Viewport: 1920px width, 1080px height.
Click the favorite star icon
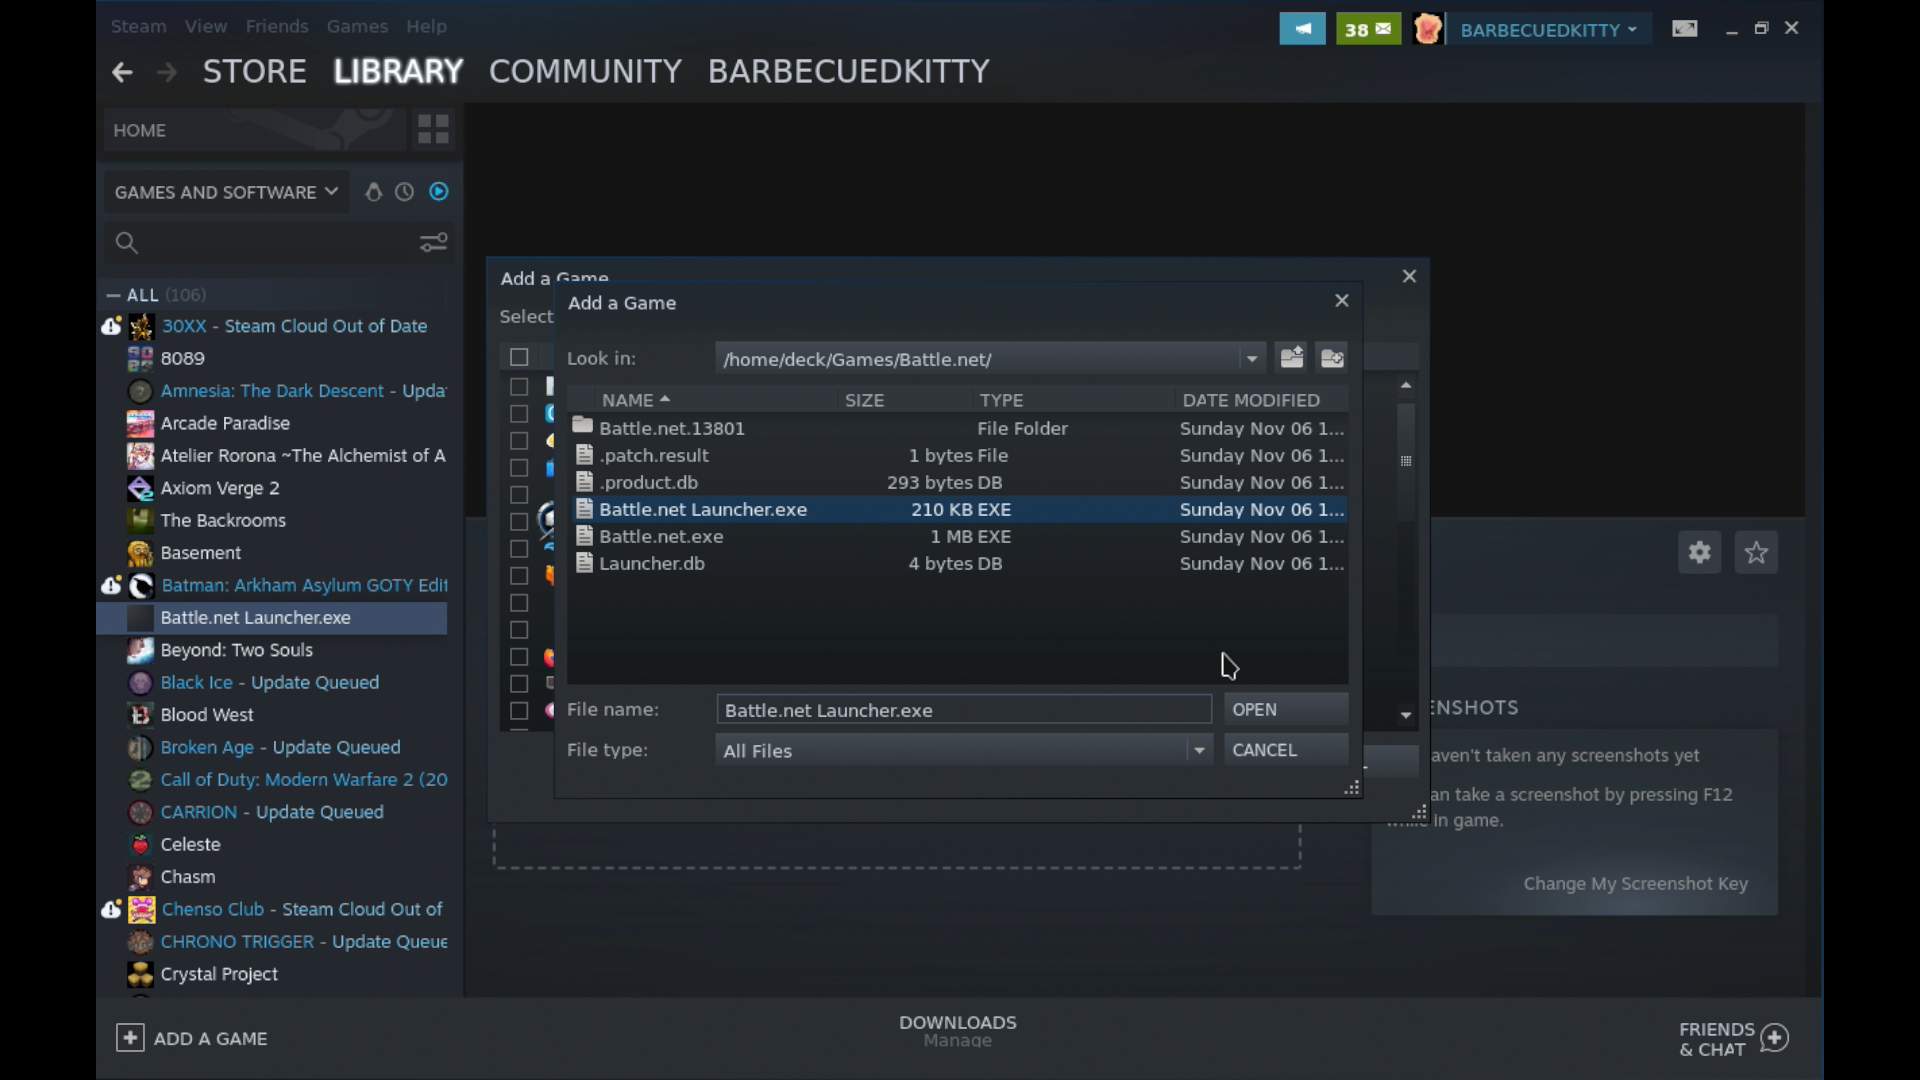pos(1756,552)
